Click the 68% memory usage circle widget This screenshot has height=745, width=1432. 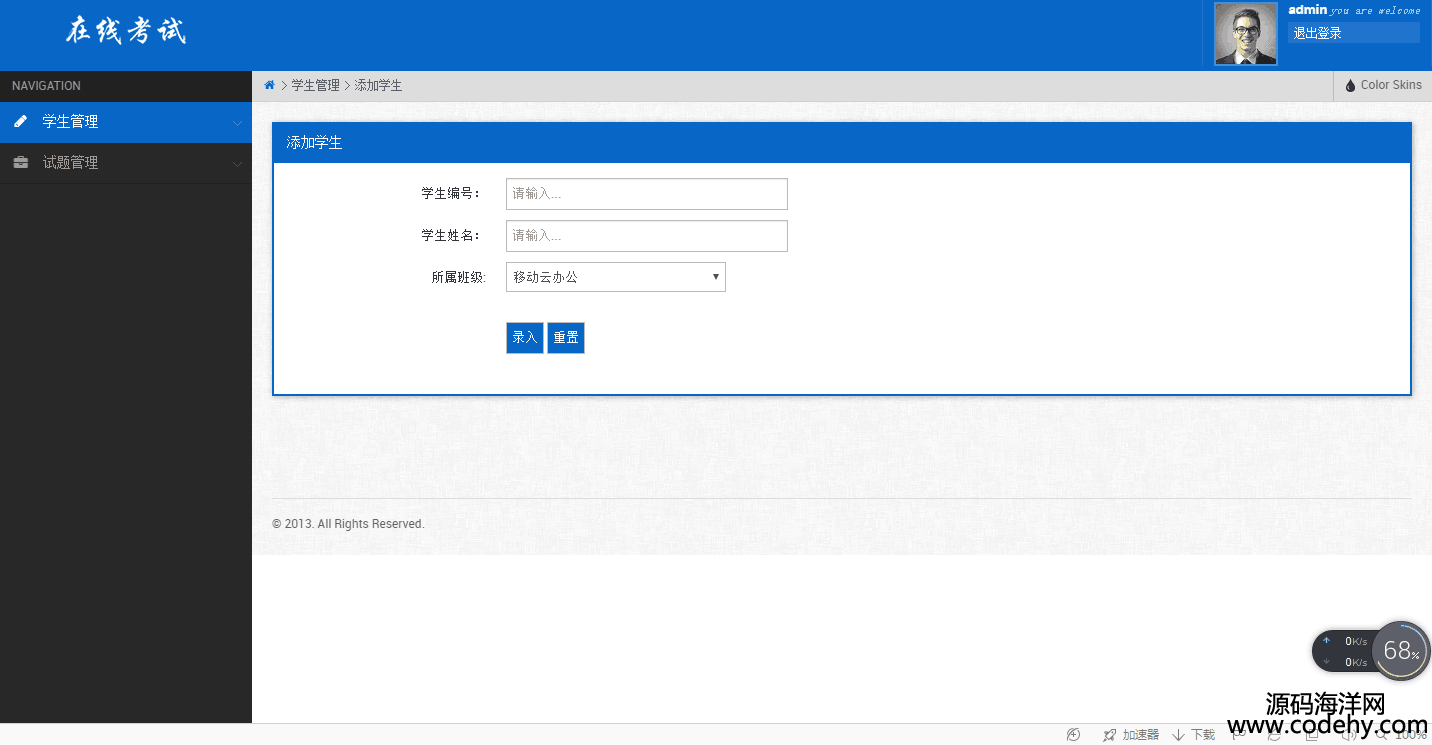(x=1401, y=651)
